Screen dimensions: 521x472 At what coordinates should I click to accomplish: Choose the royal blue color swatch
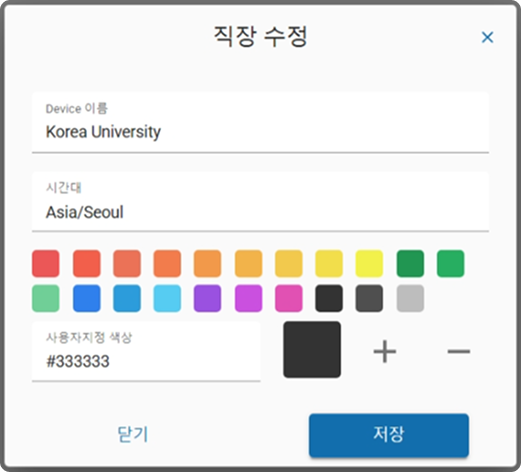(87, 298)
